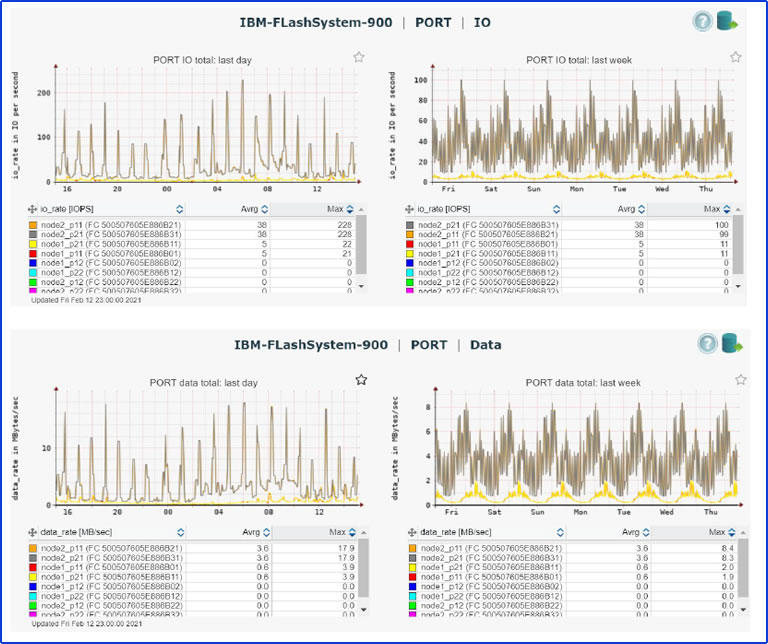Open help icon in PORT IO header
This screenshot has width=768, height=644.
coord(702,22)
